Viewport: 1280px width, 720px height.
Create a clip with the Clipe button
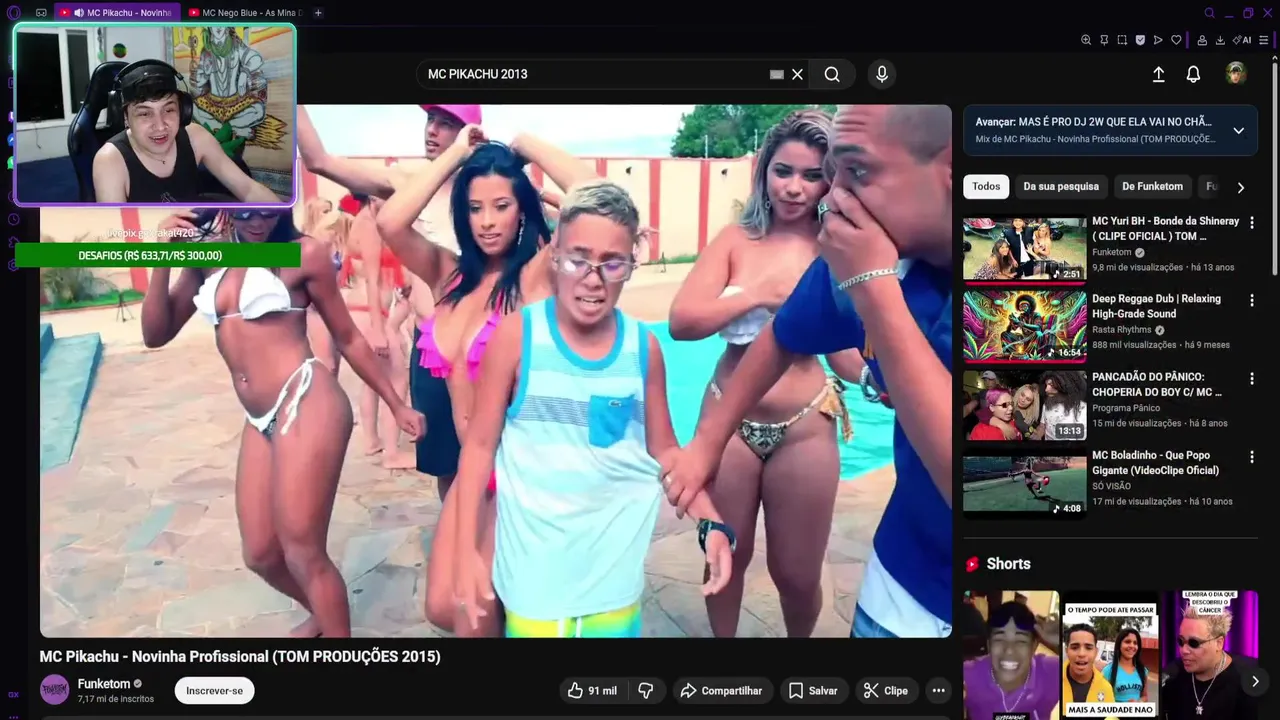tap(886, 691)
